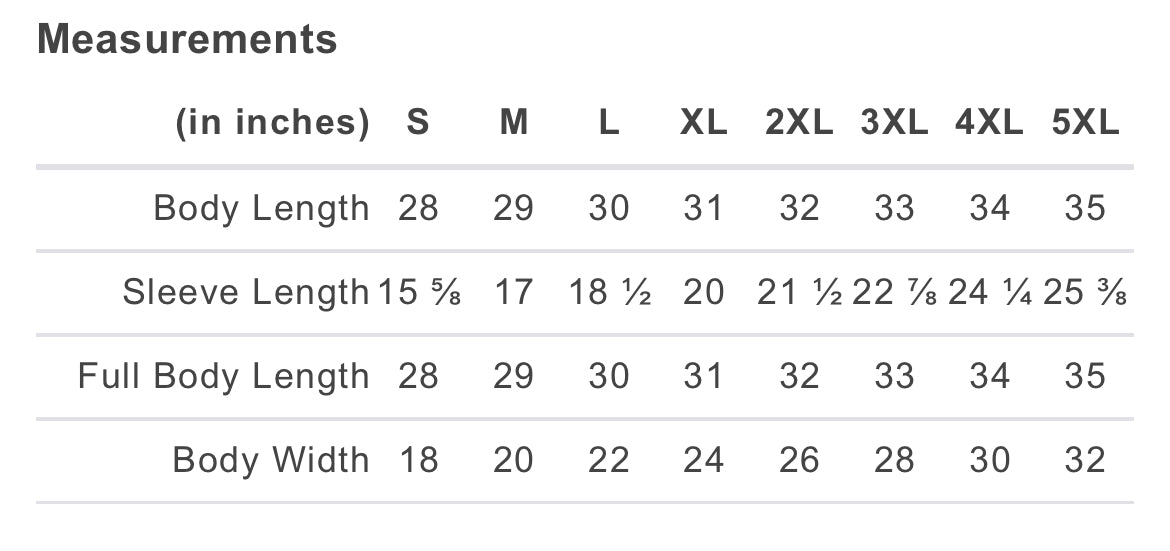Click the (in inches) unit label

click(x=272, y=122)
